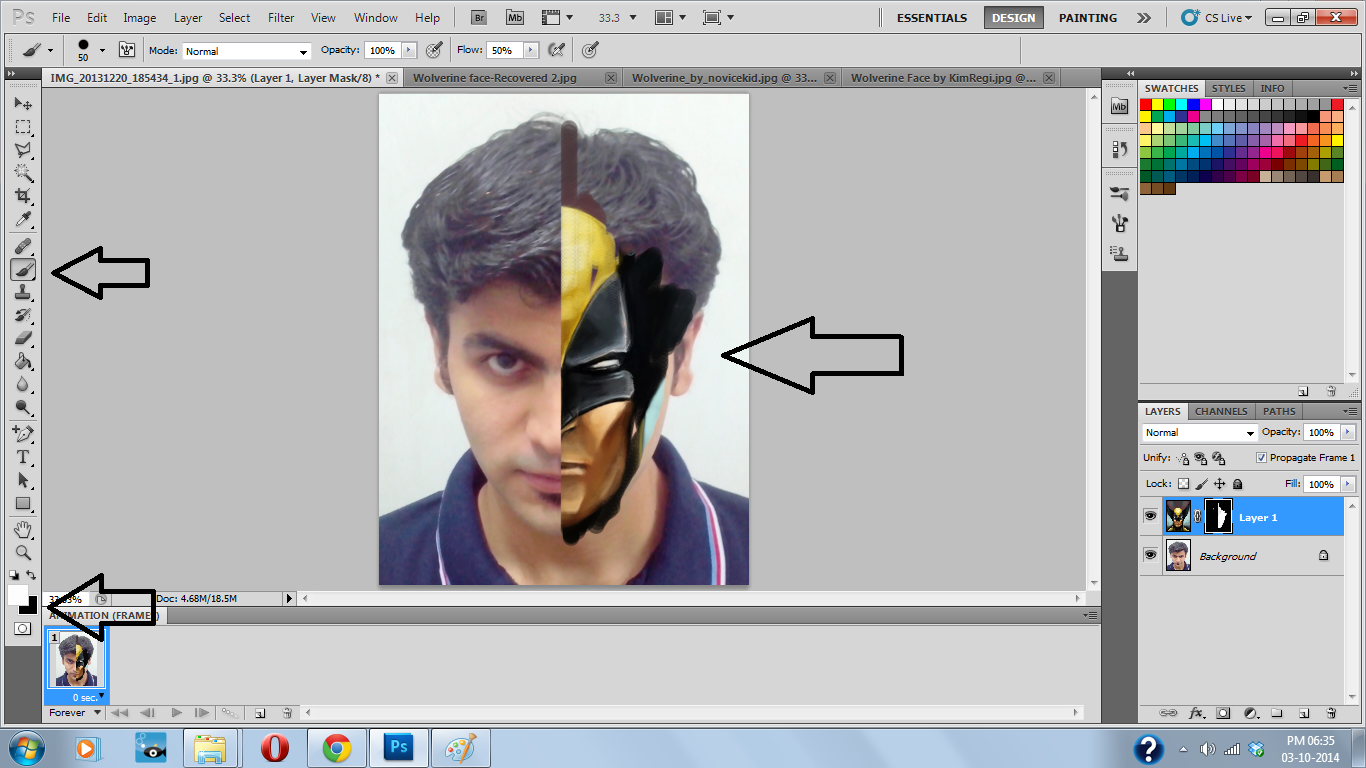This screenshot has width=1366, height=768.
Task: Click the PAINTING workspace button
Action: [x=1088, y=18]
